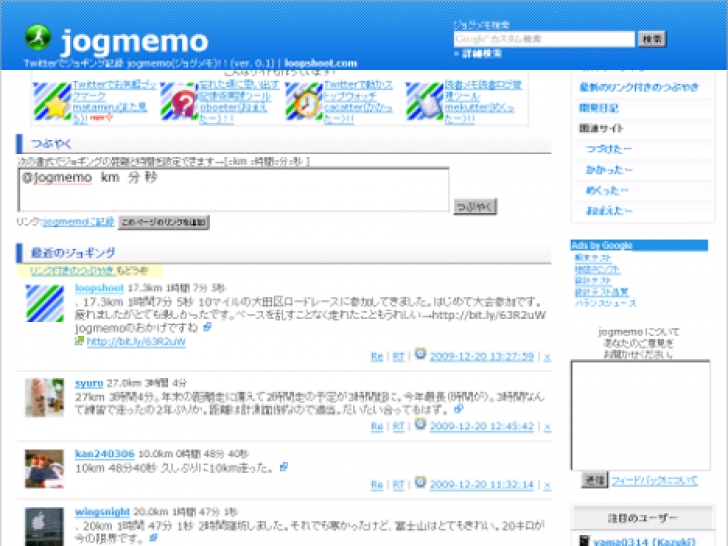The height and width of the screenshot is (546, 728).
Task: Open timestamp 2009-12-20 13:27:59
Action: click(x=481, y=357)
